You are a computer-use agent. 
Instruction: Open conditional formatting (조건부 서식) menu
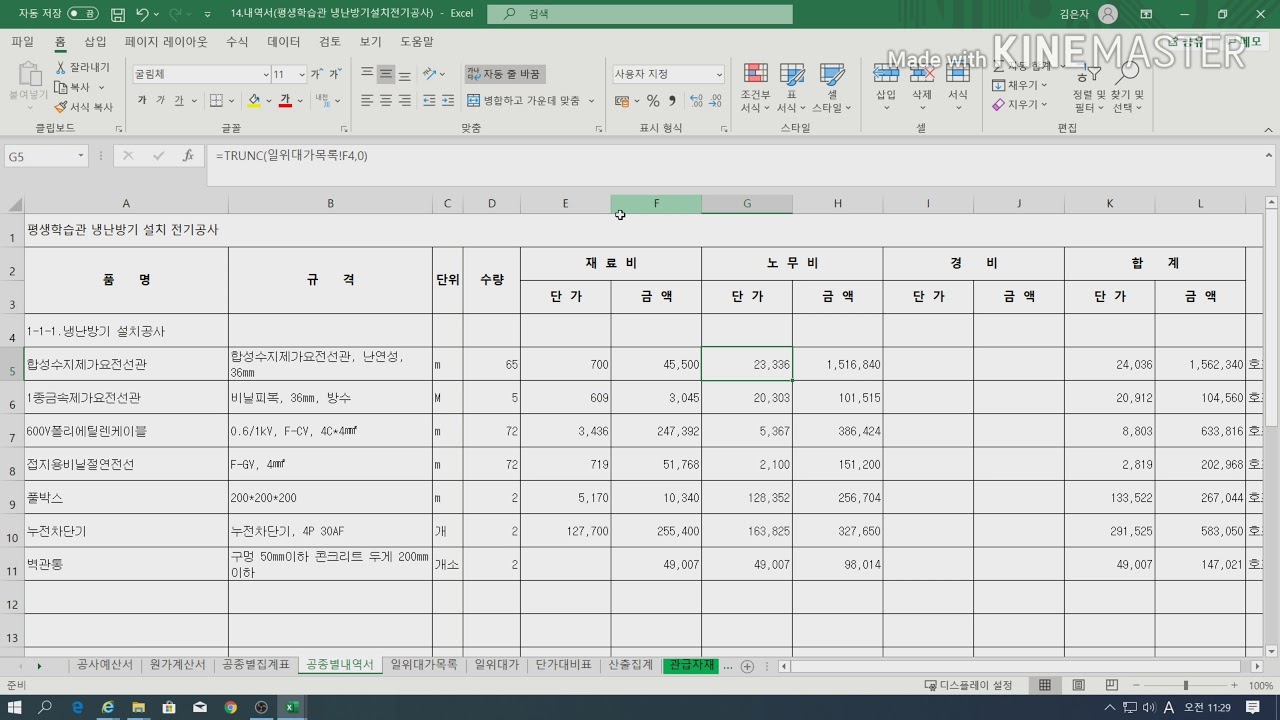pos(755,88)
